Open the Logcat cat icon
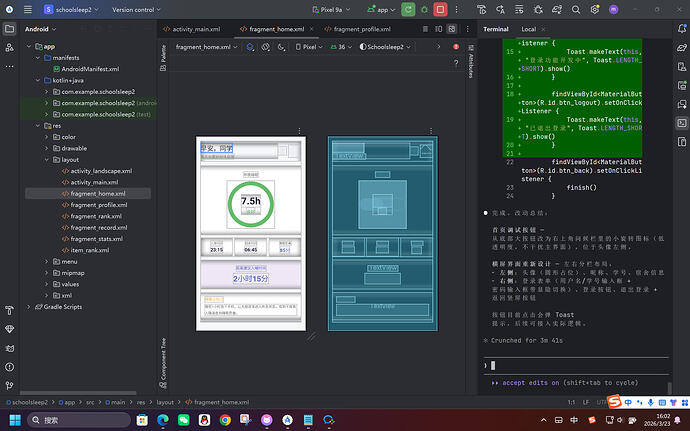This screenshot has height=431, width=690. click(9, 348)
